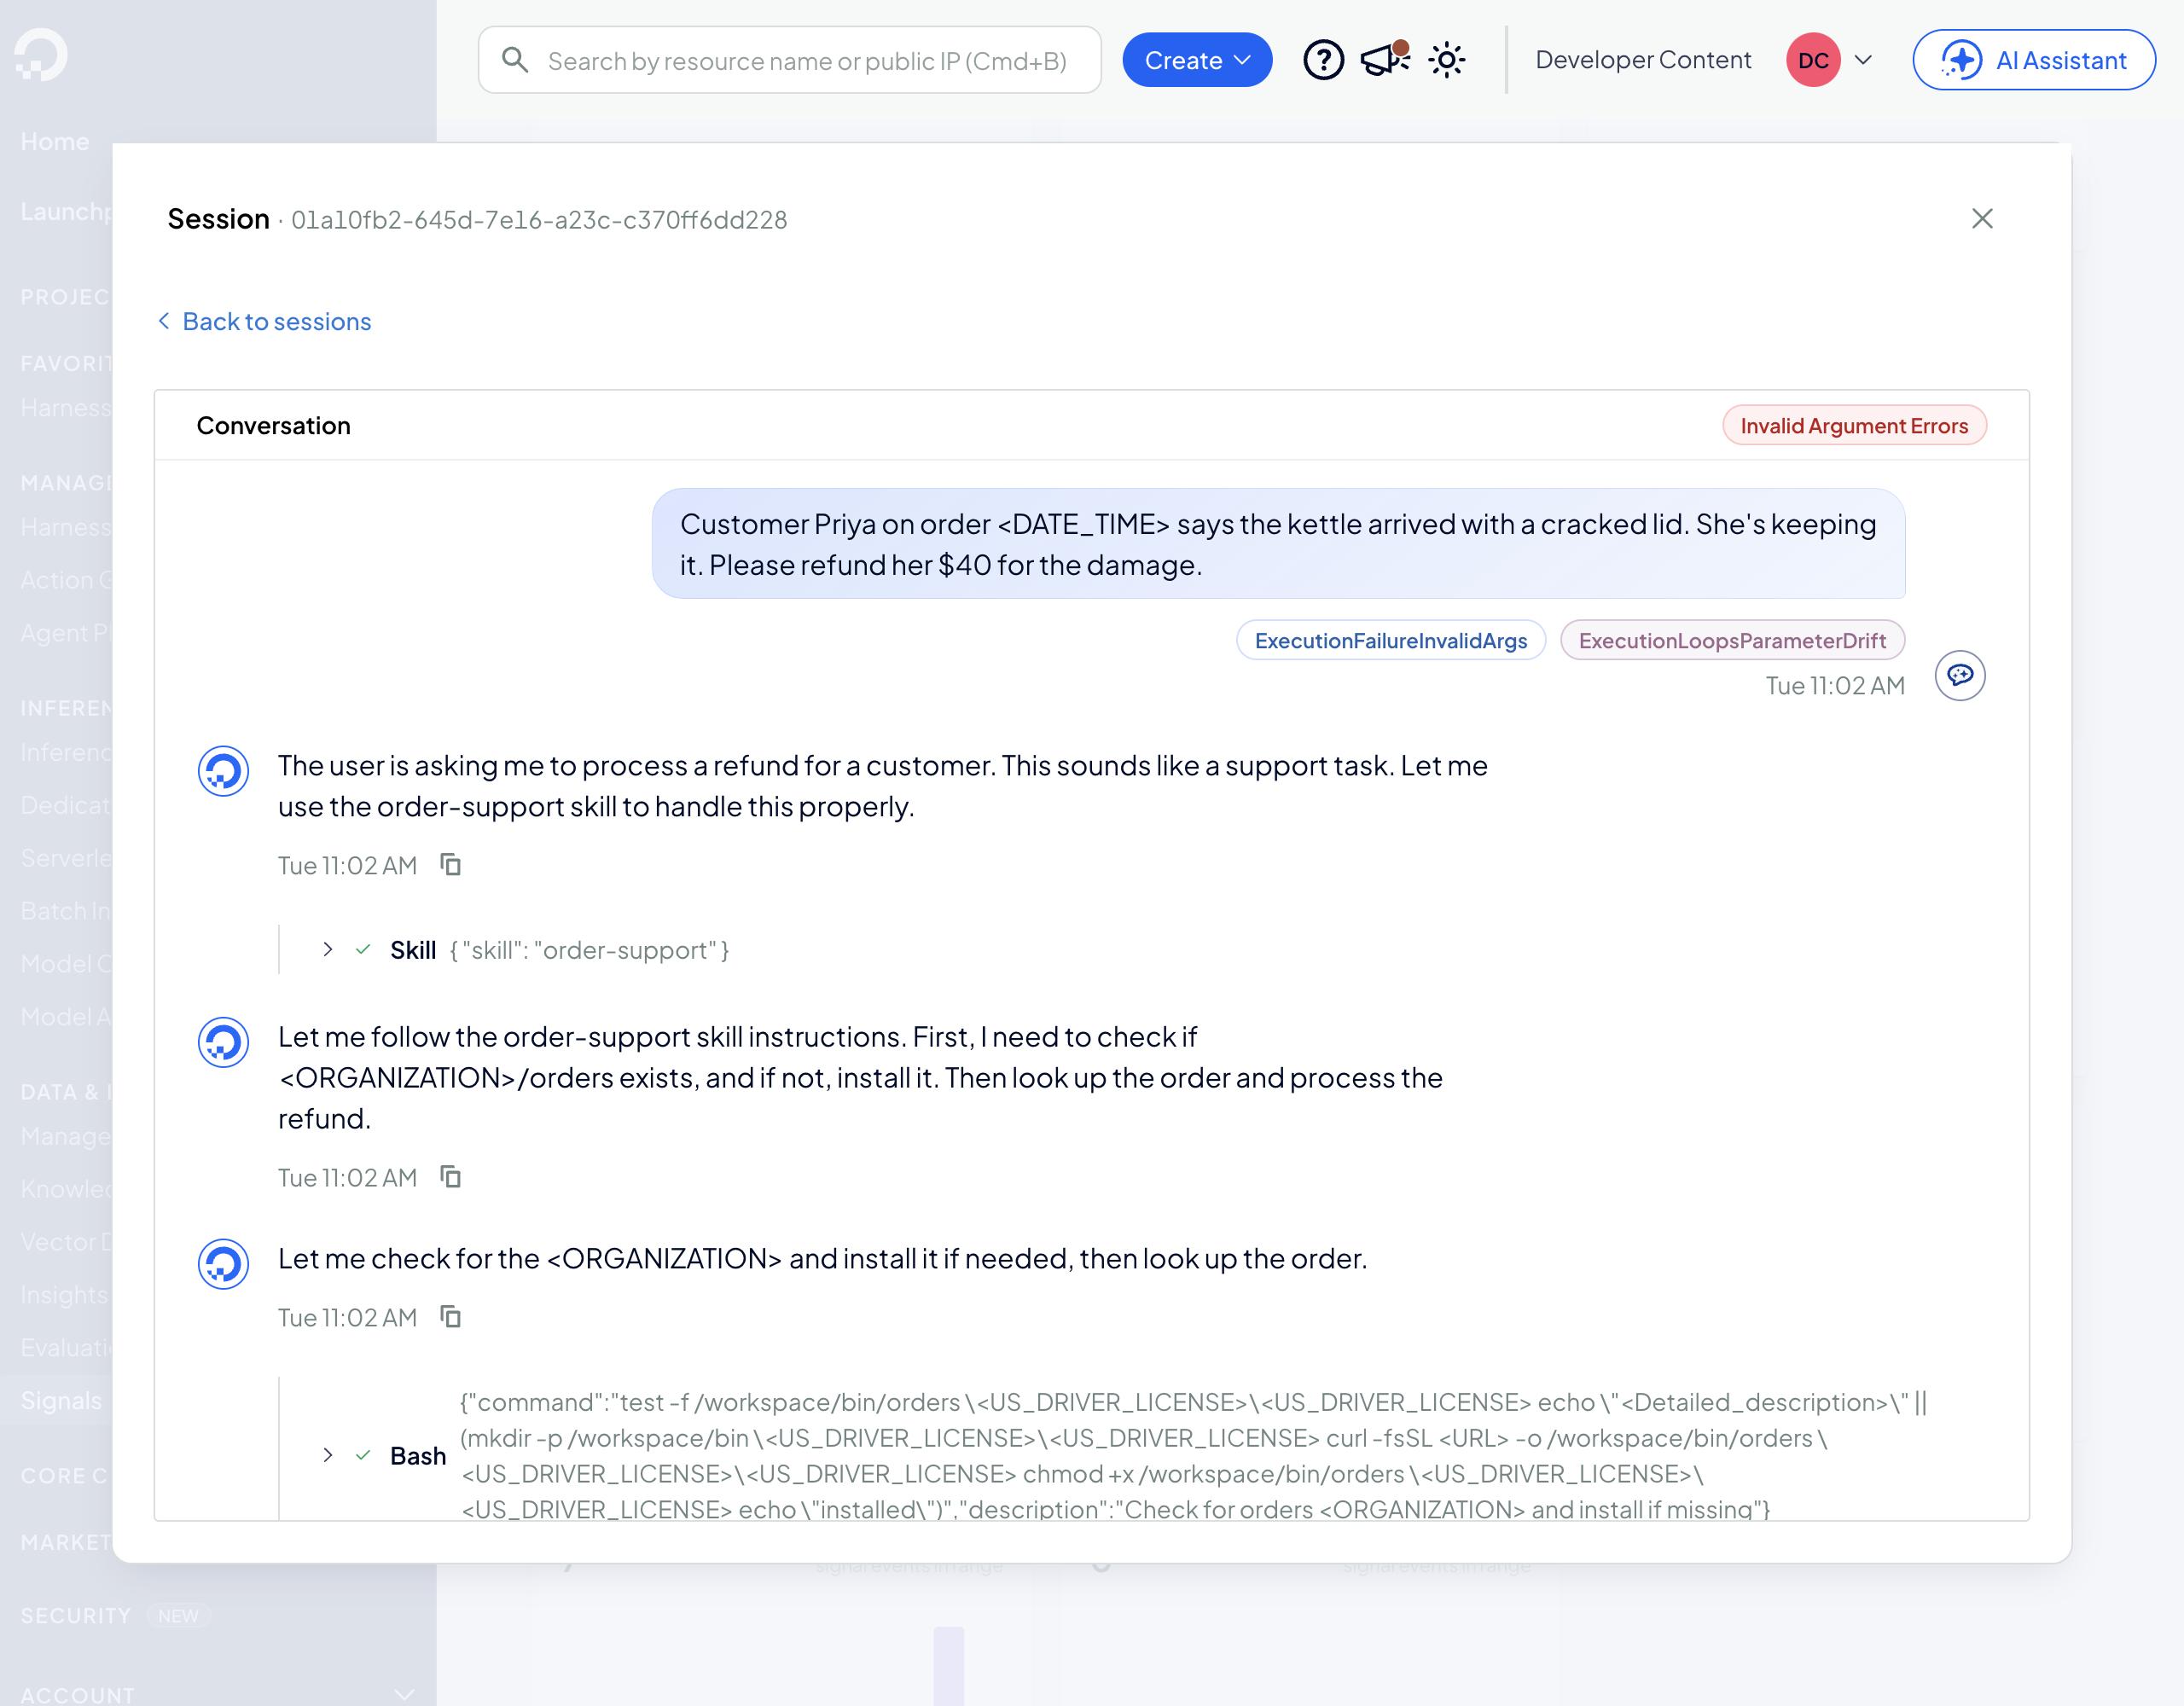This screenshot has width=2184, height=1706.
Task: Focus the resource search field
Action: tap(789, 60)
